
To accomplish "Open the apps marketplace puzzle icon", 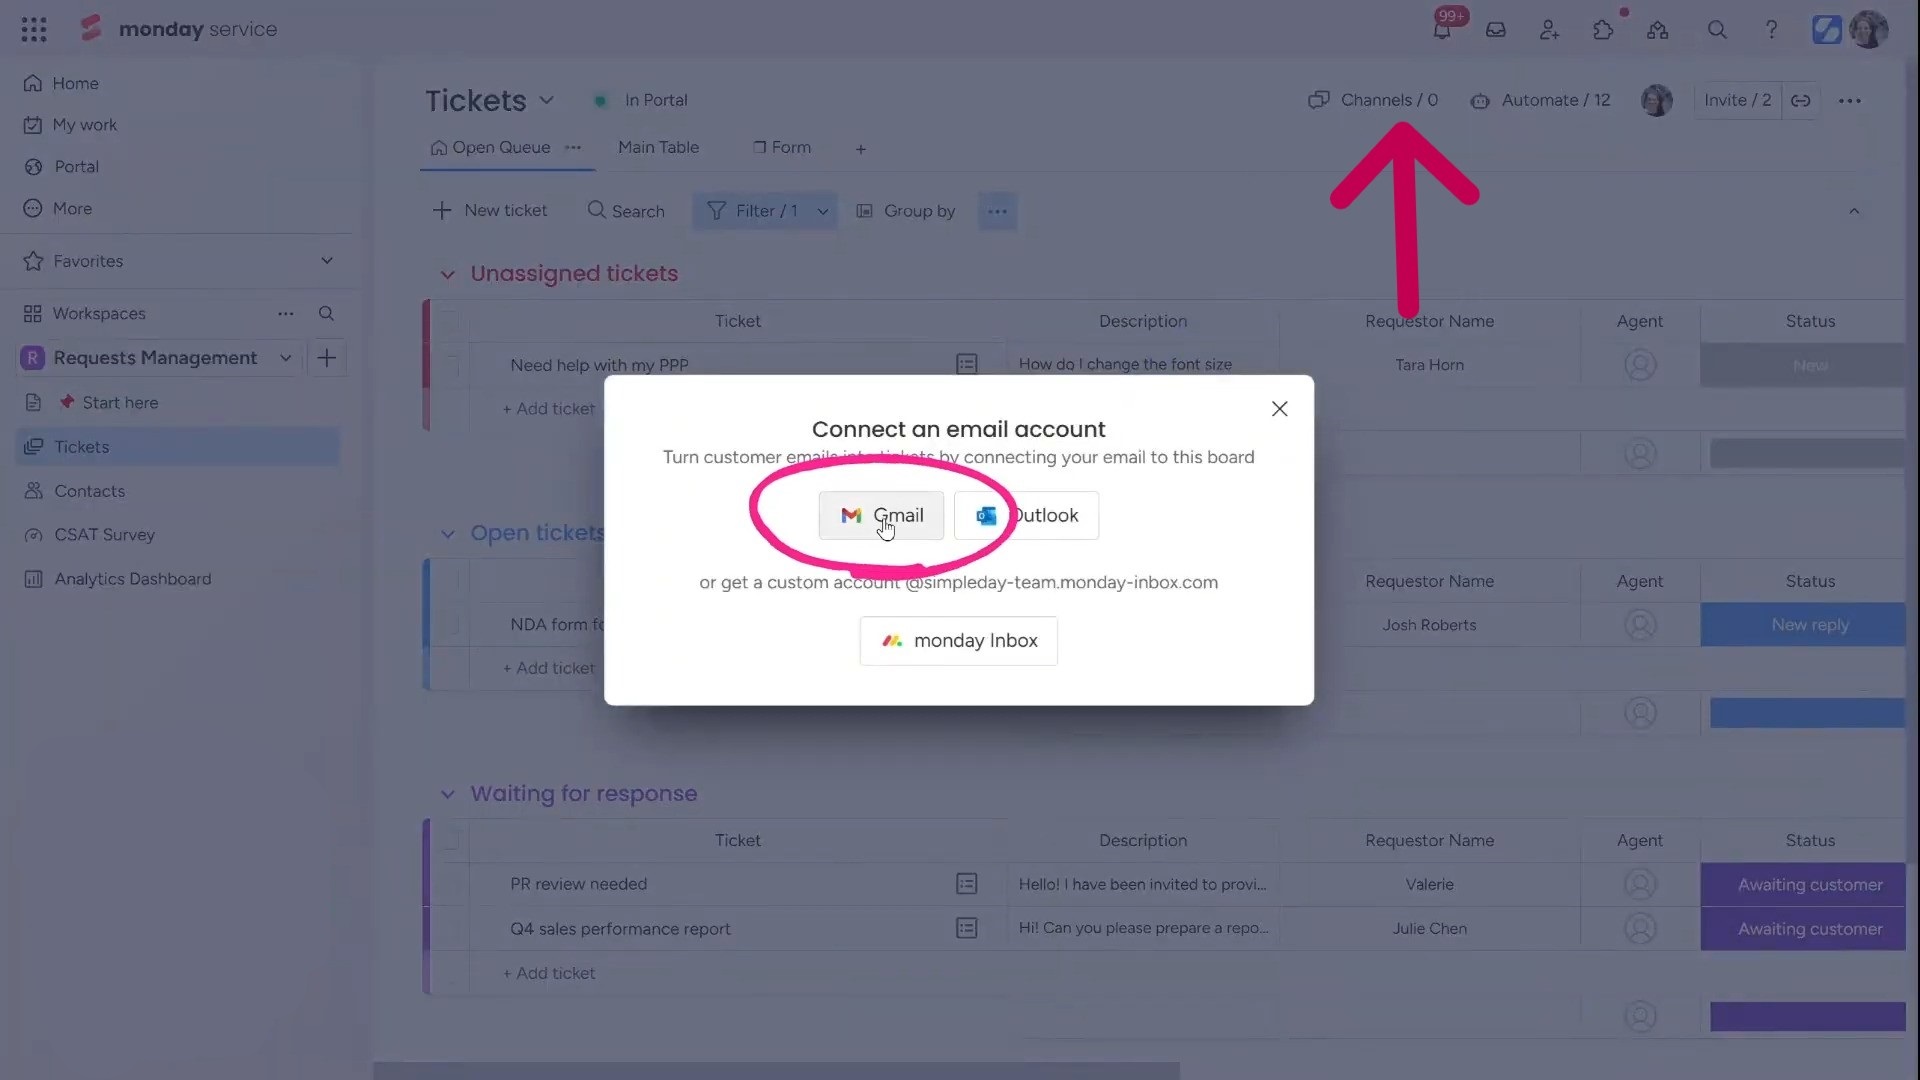I will tap(1604, 30).
